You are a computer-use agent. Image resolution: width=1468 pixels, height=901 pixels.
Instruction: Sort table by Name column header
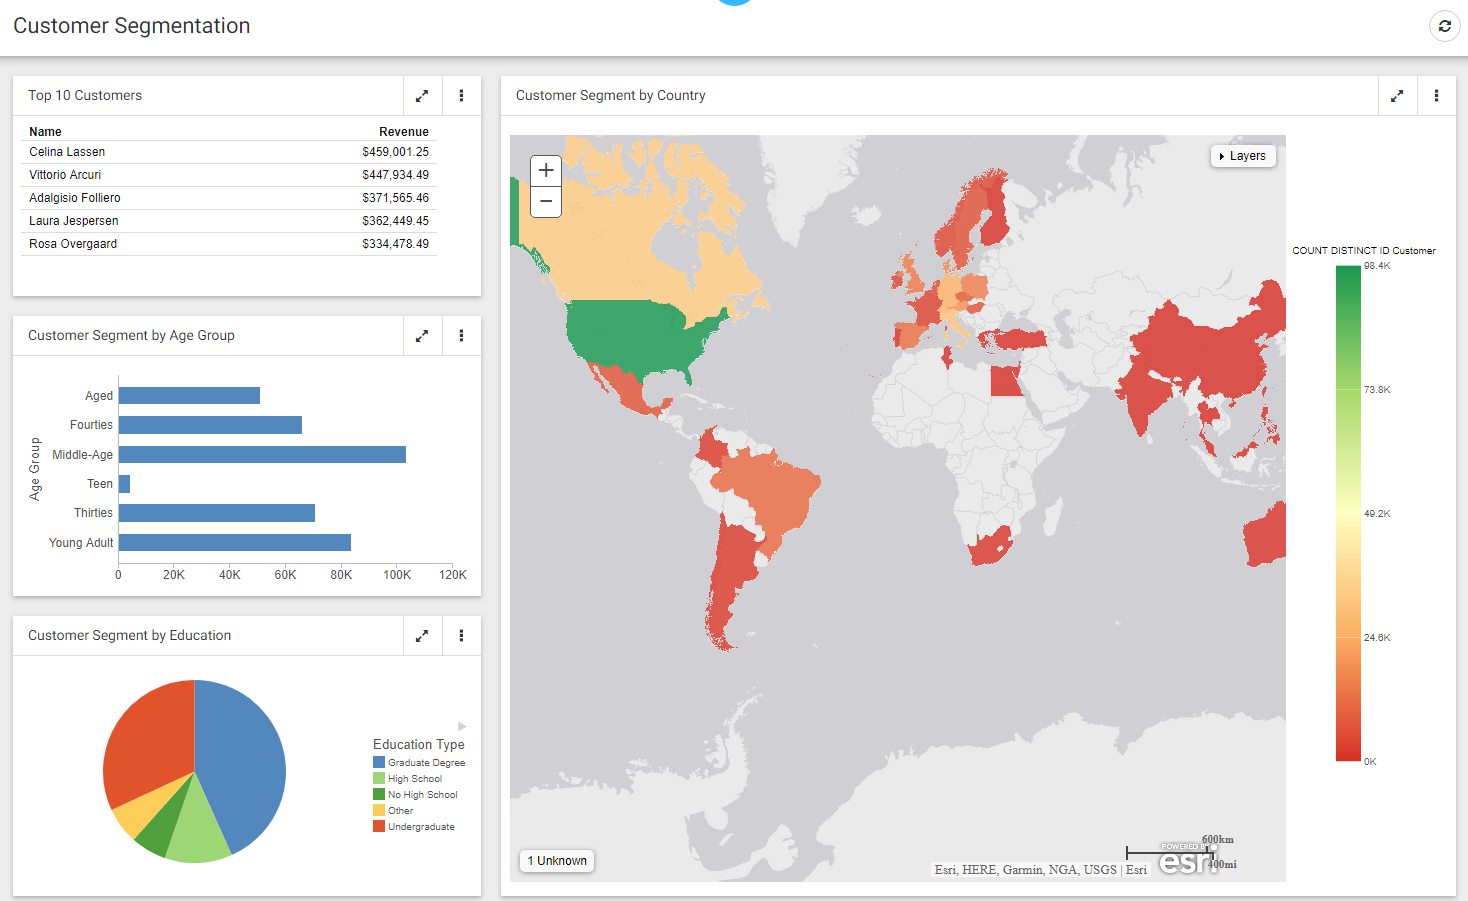(x=45, y=132)
